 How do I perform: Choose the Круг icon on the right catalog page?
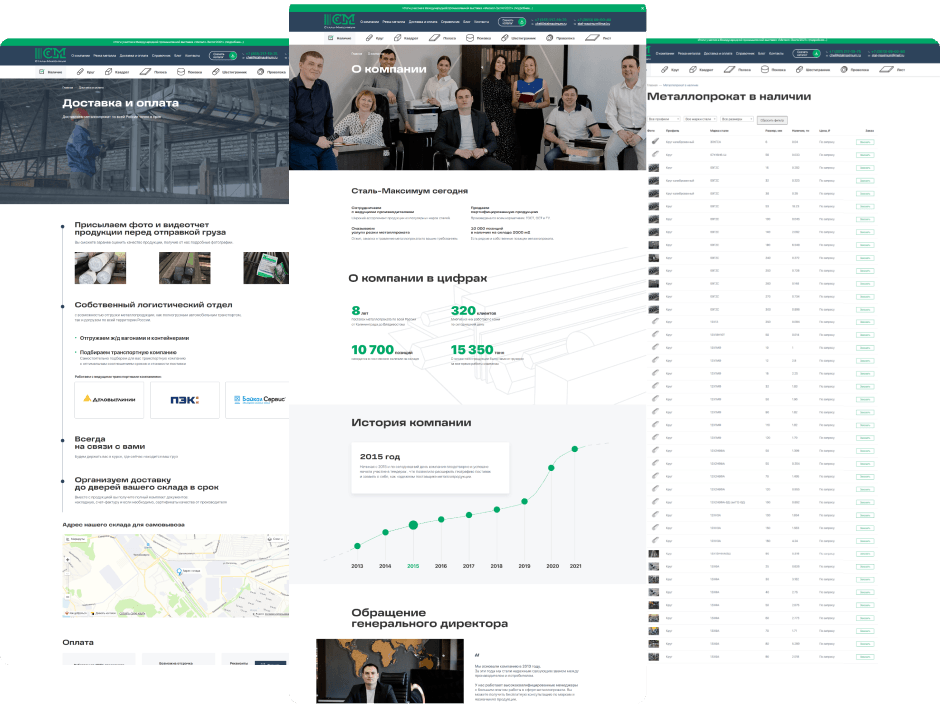pyautogui.click(x=664, y=70)
